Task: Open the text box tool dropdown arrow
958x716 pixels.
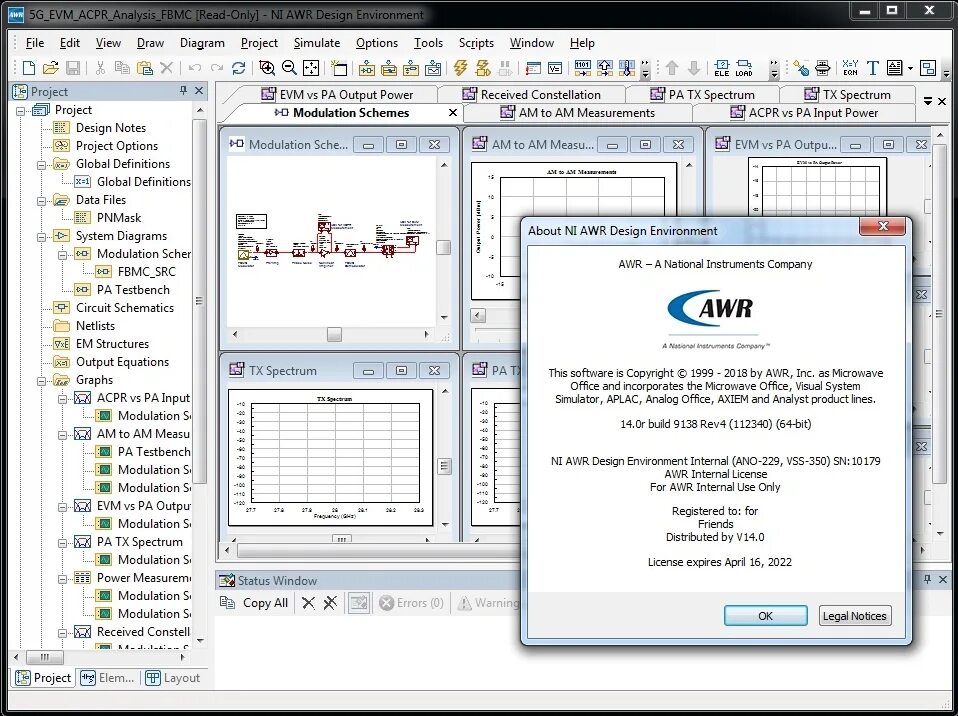Action: 910,68
